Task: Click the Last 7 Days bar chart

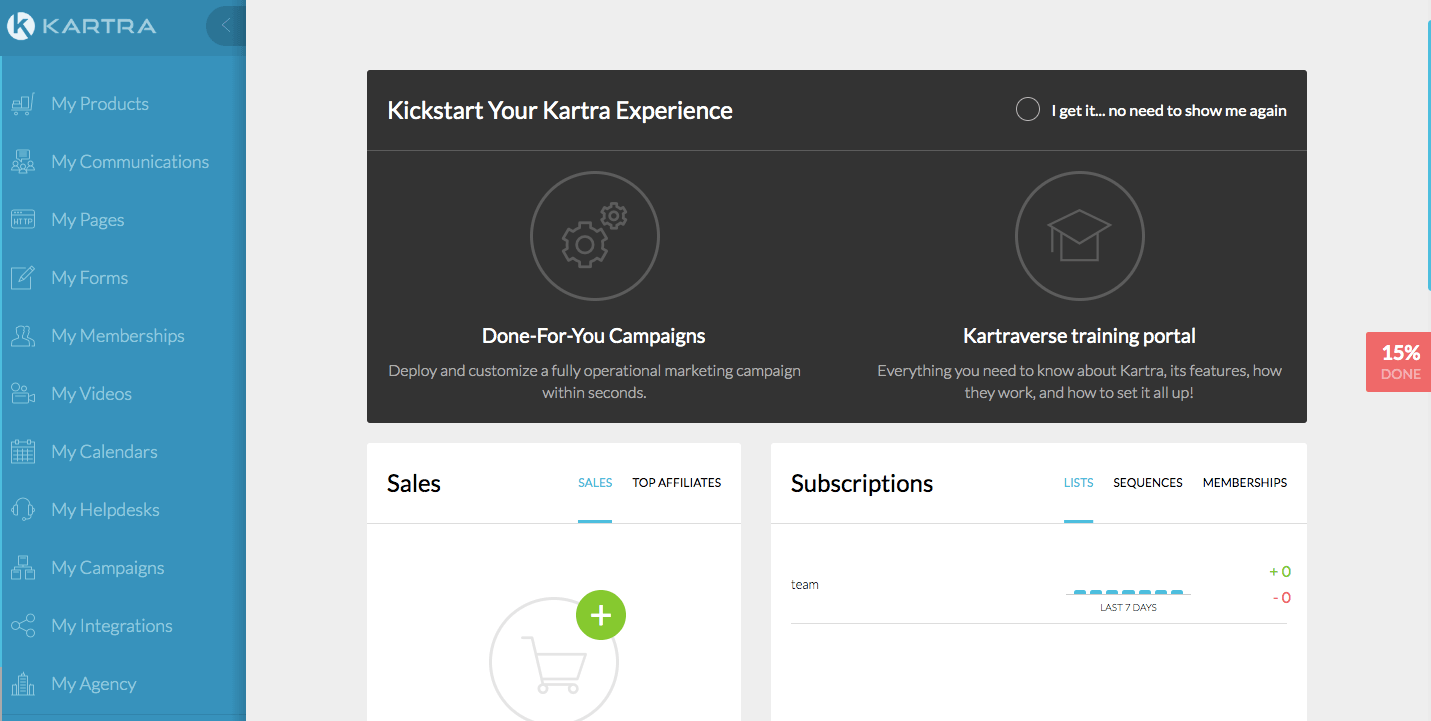Action: point(1128,592)
